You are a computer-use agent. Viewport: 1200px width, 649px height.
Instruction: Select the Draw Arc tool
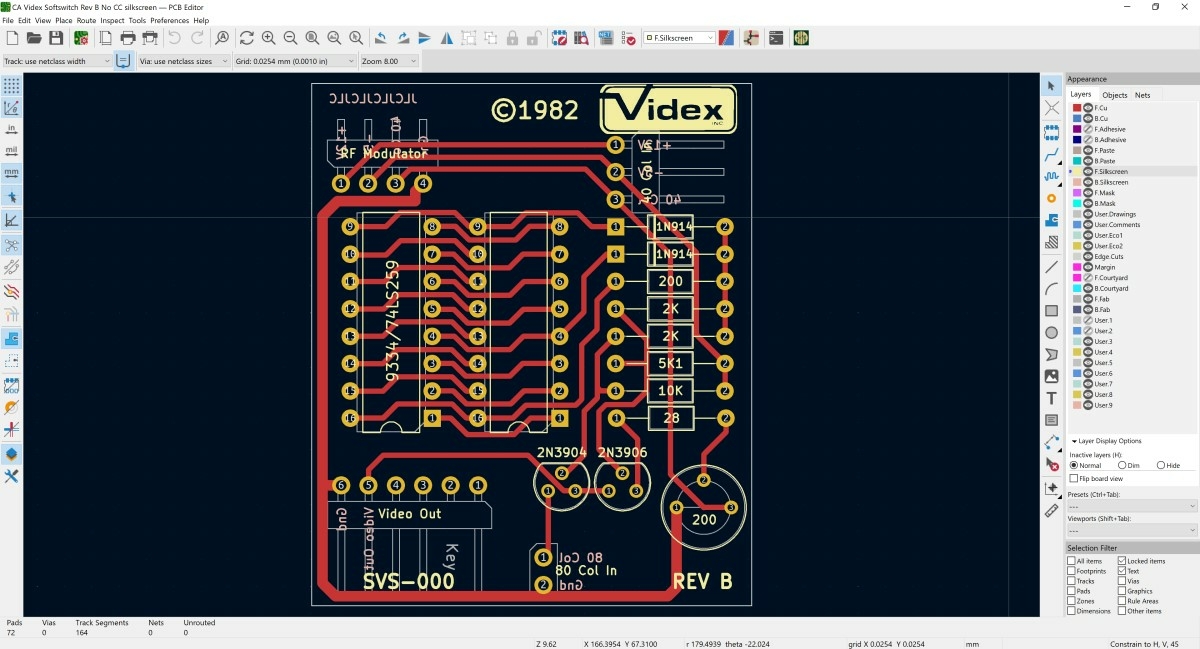pyautogui.click(x=1052, y=289)
